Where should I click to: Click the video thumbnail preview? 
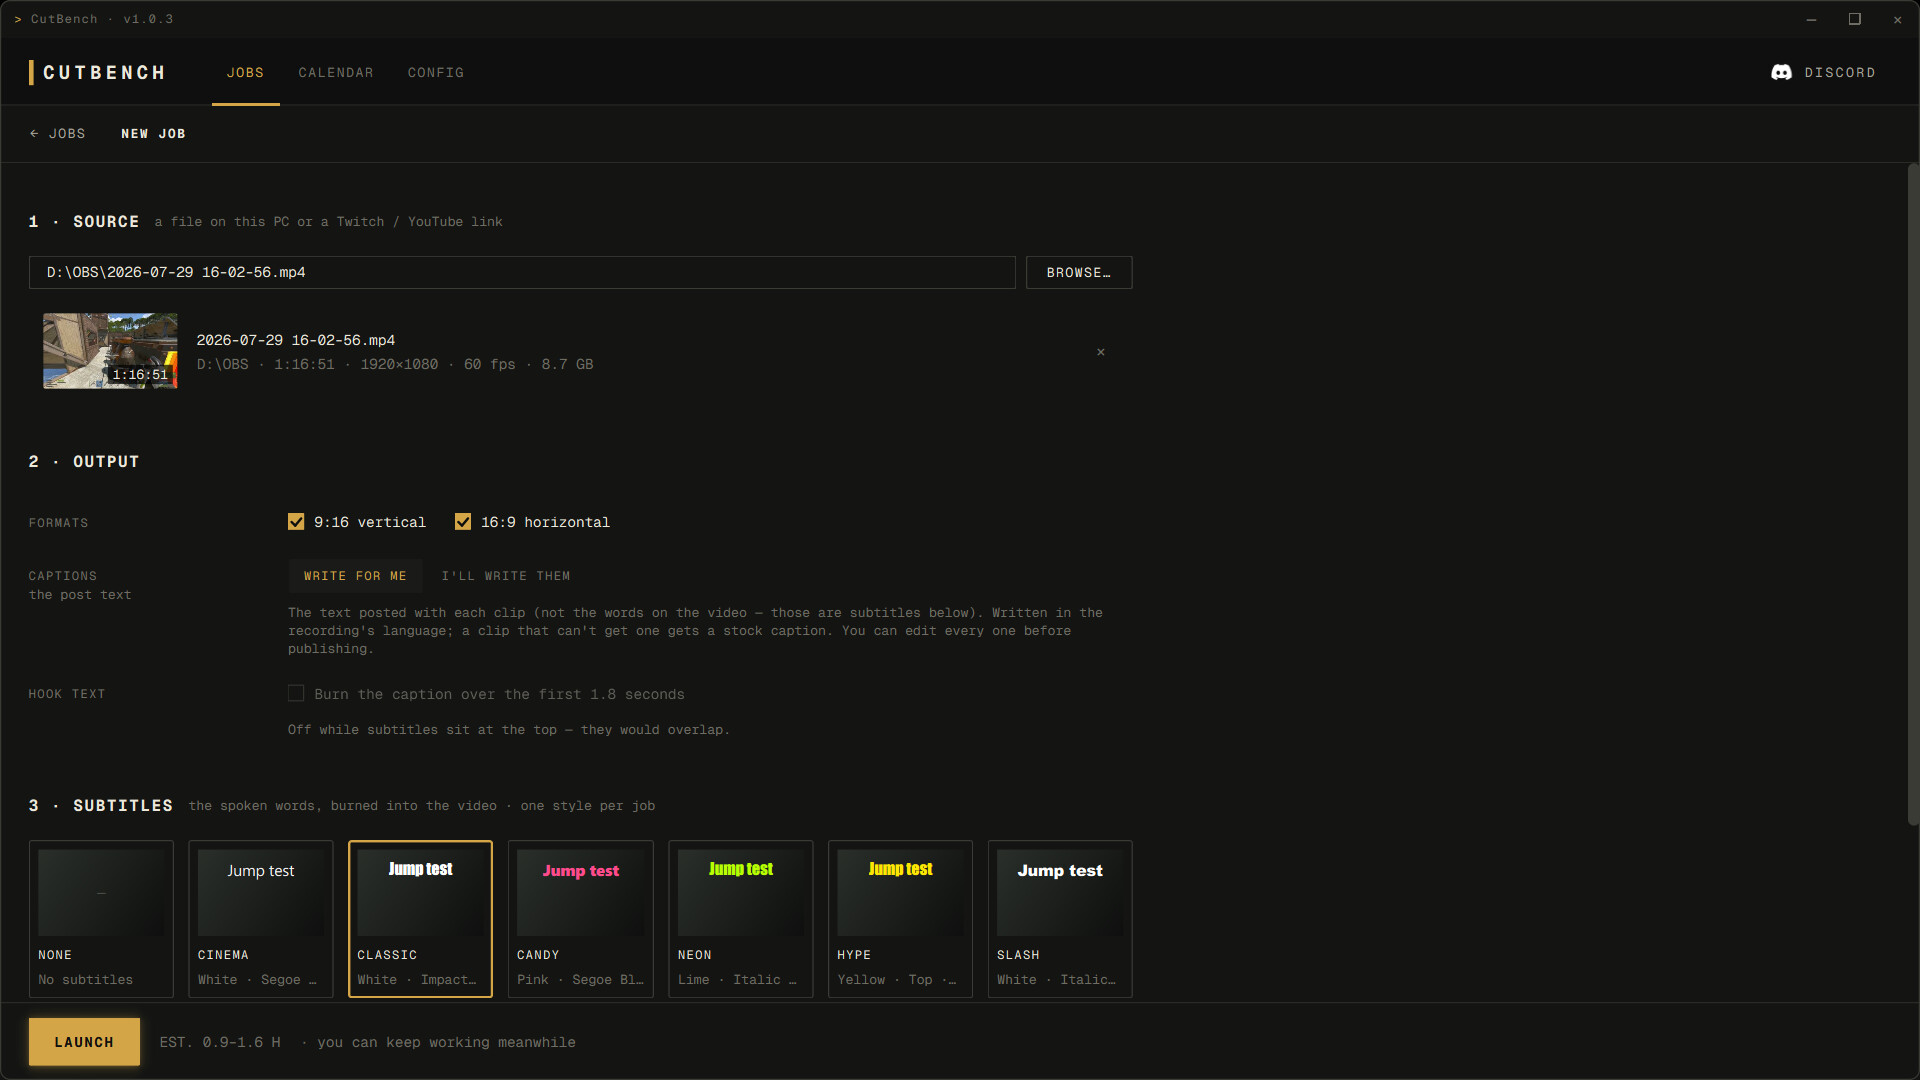110,351
